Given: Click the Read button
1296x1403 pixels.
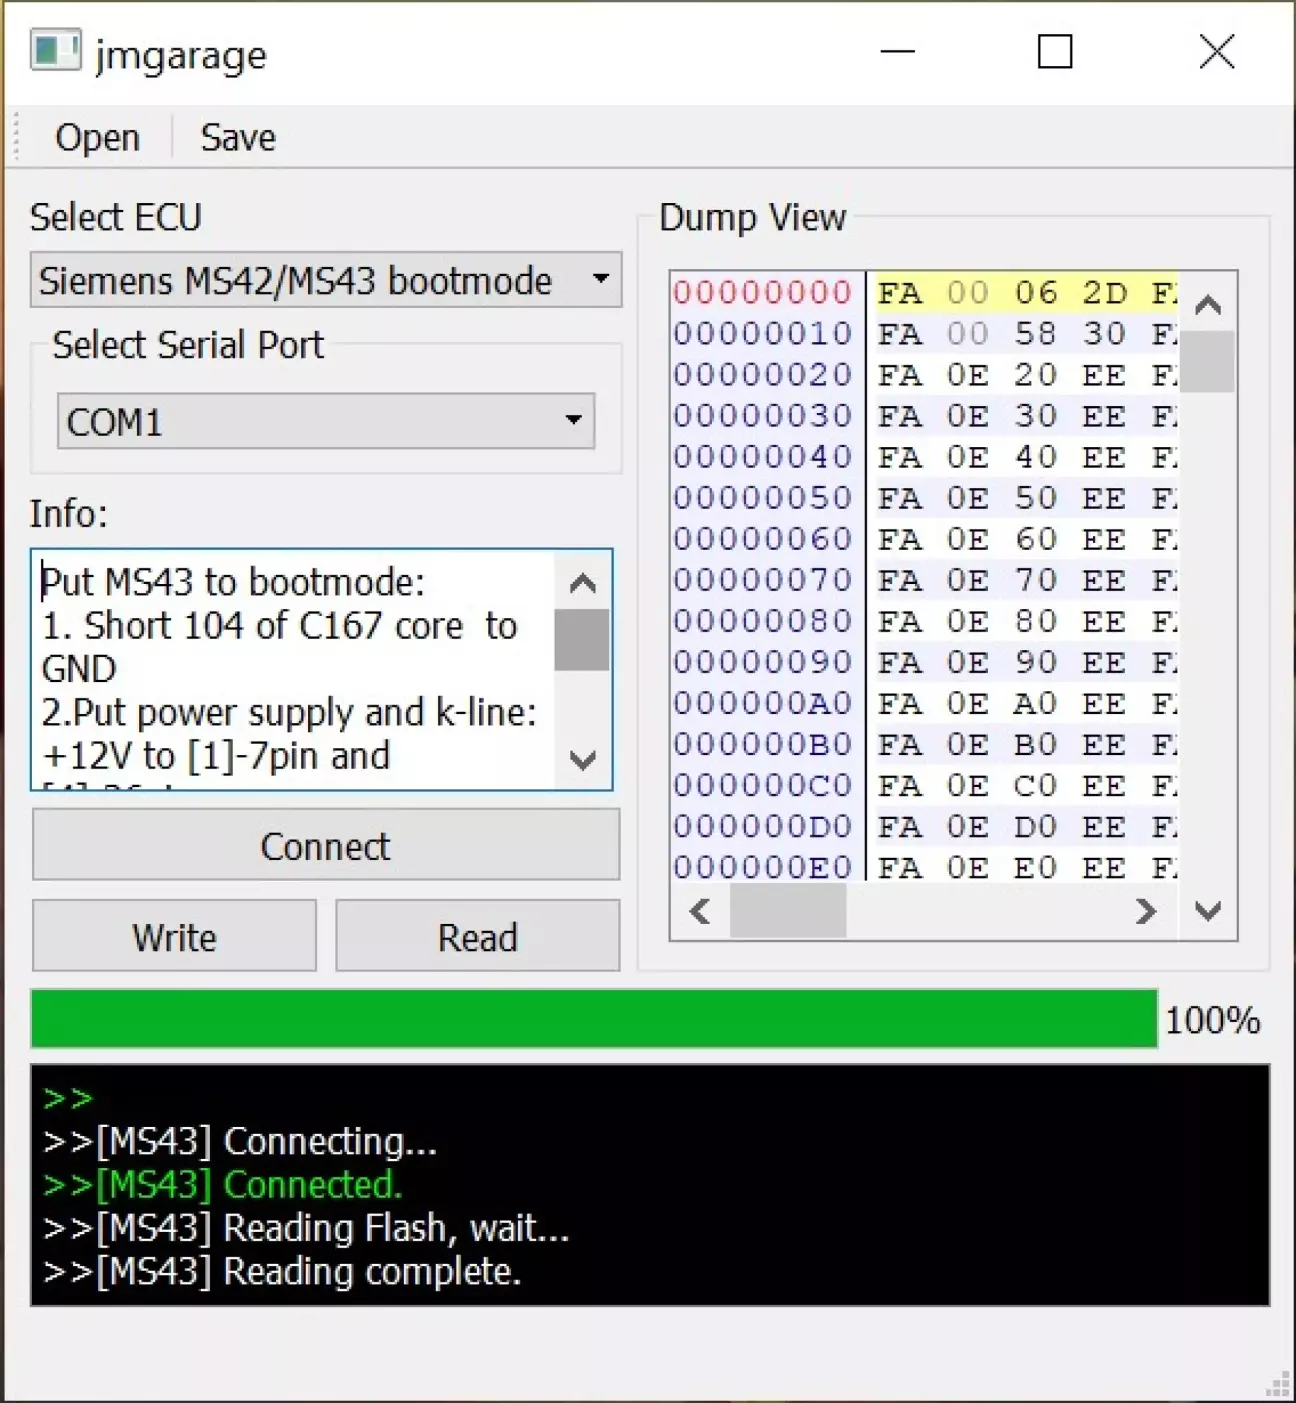Looking at the screenshot, I should tap(478, 937).
